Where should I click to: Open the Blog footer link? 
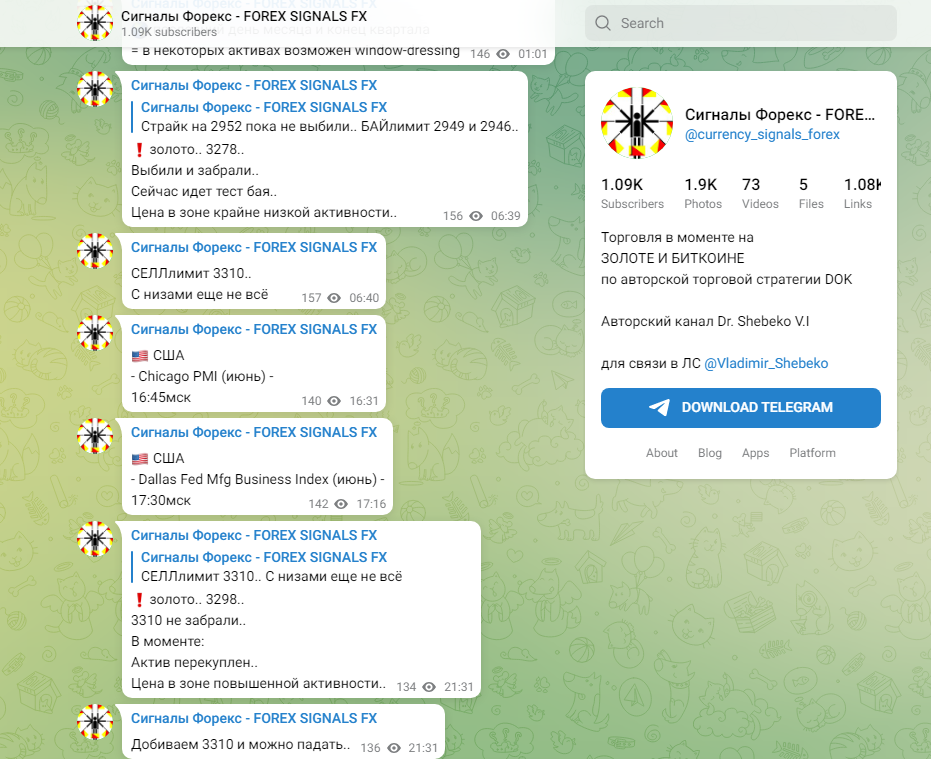point(710,453)
